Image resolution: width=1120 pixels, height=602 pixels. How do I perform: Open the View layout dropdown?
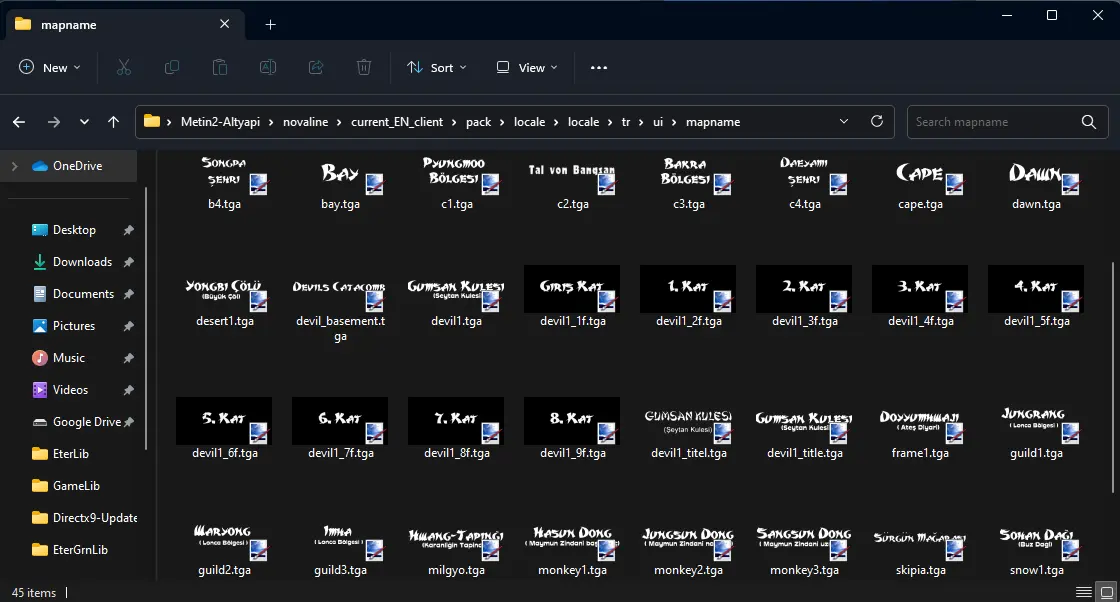pos(526,68)
